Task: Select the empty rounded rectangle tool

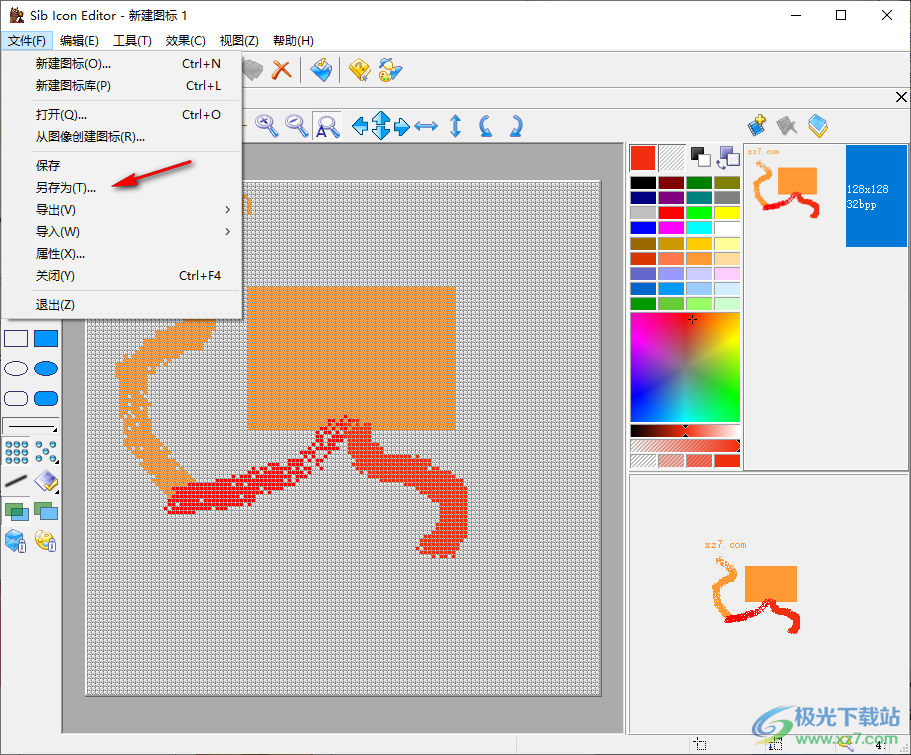Action: pos(16,398)
